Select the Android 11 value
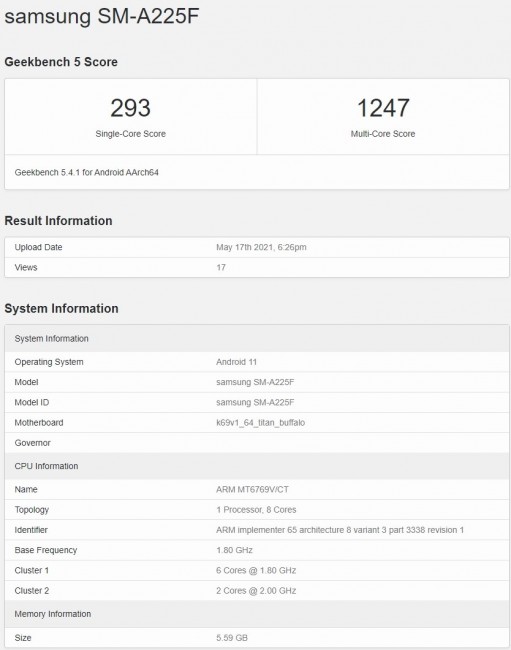 pyautogui.click(x=236, y=362)
